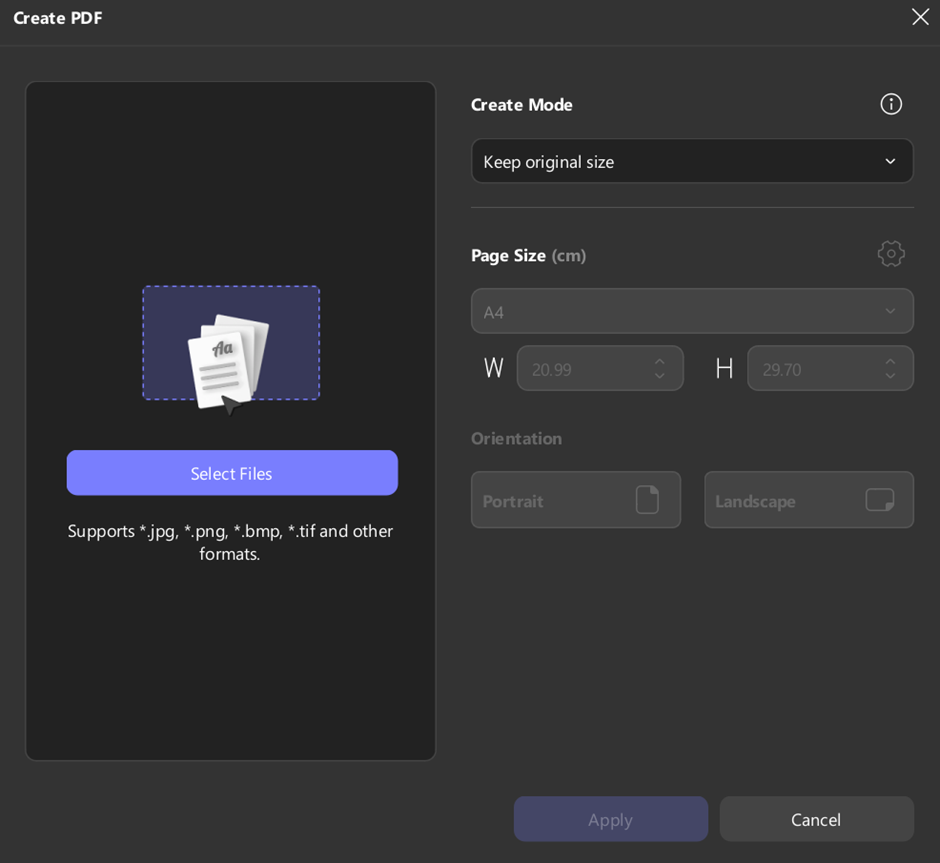
Task: Click the Create Mode info icon
Action: tap(891, 104)
